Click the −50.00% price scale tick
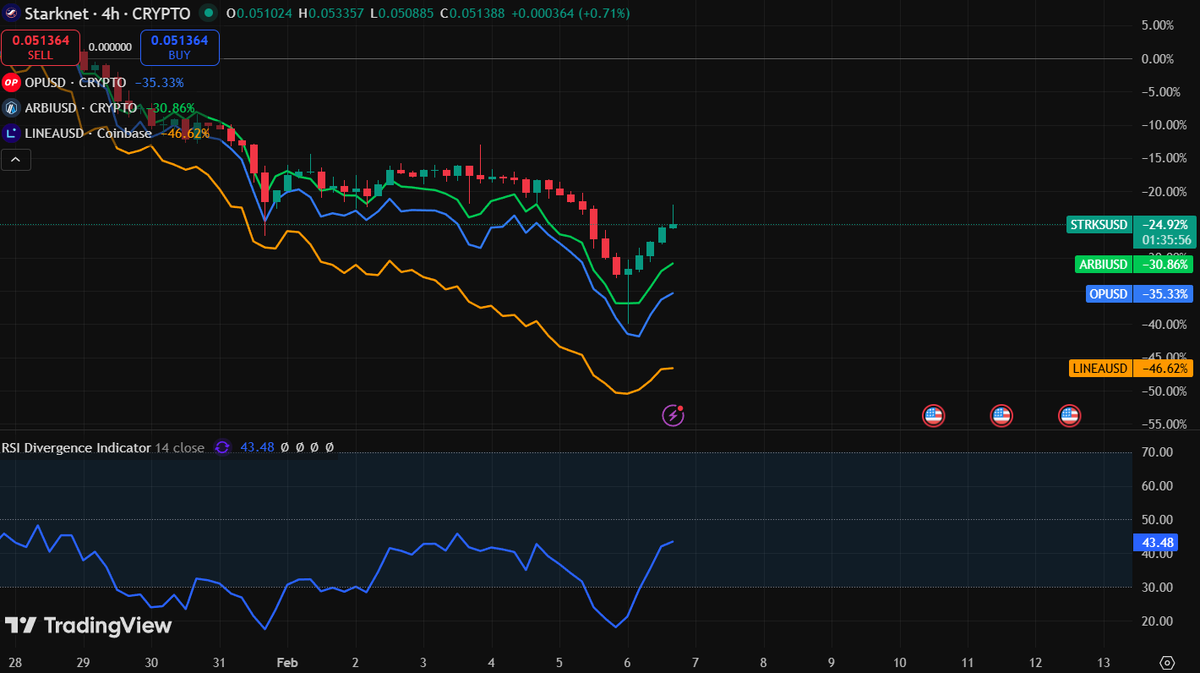This screenshot has width=1200, height=673. (x=1165, y=390)
